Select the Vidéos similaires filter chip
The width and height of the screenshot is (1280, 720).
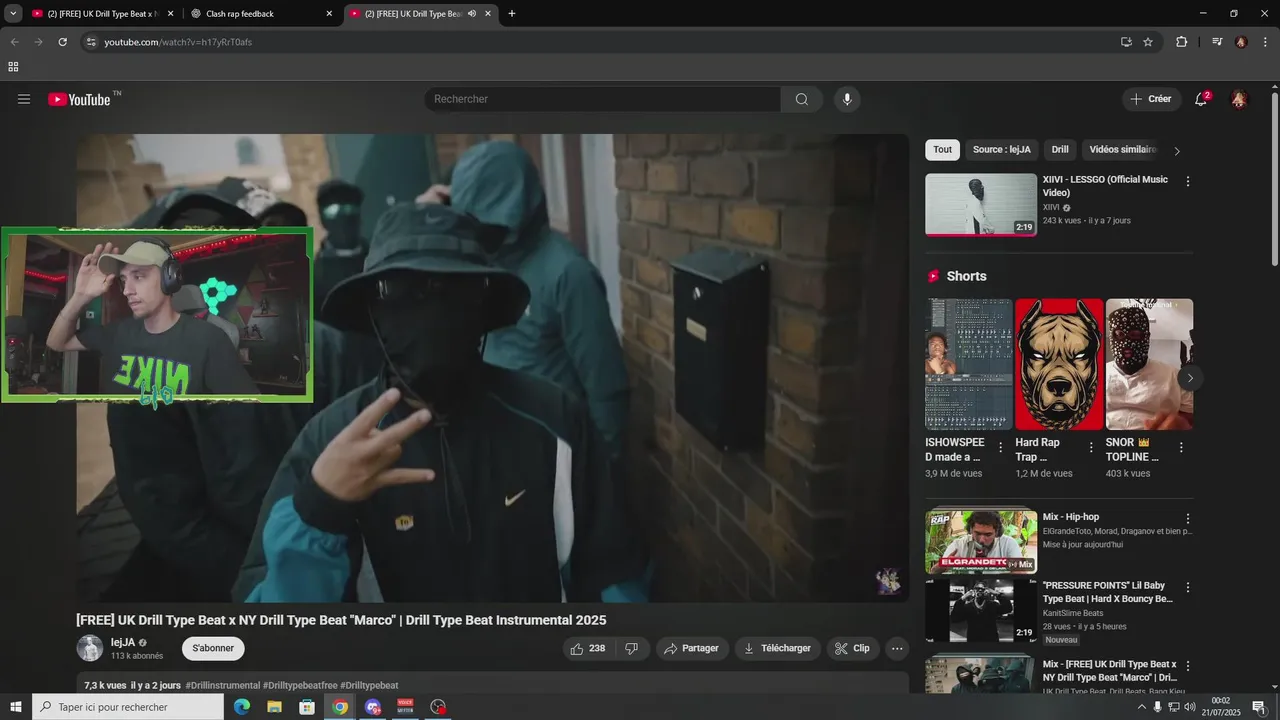pos(1123,150)
